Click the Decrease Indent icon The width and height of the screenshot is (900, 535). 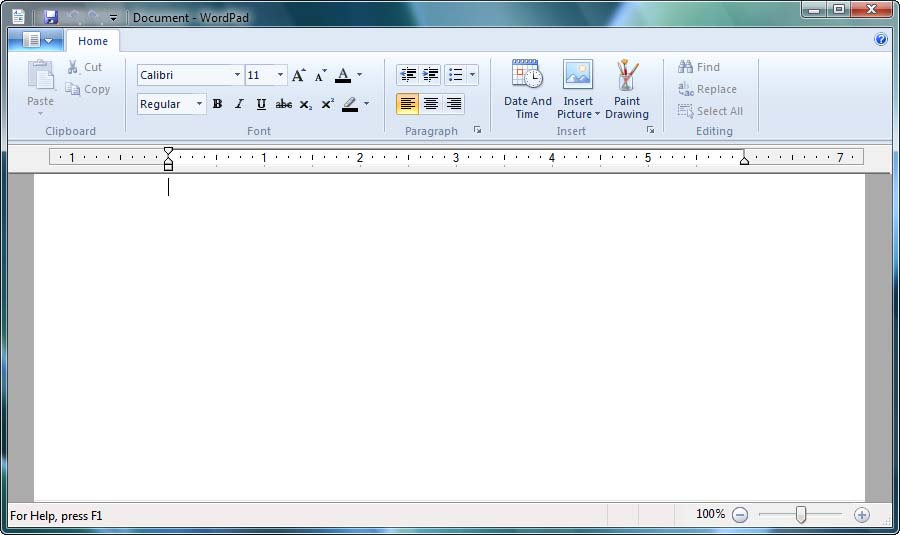[x=407, y=75]
